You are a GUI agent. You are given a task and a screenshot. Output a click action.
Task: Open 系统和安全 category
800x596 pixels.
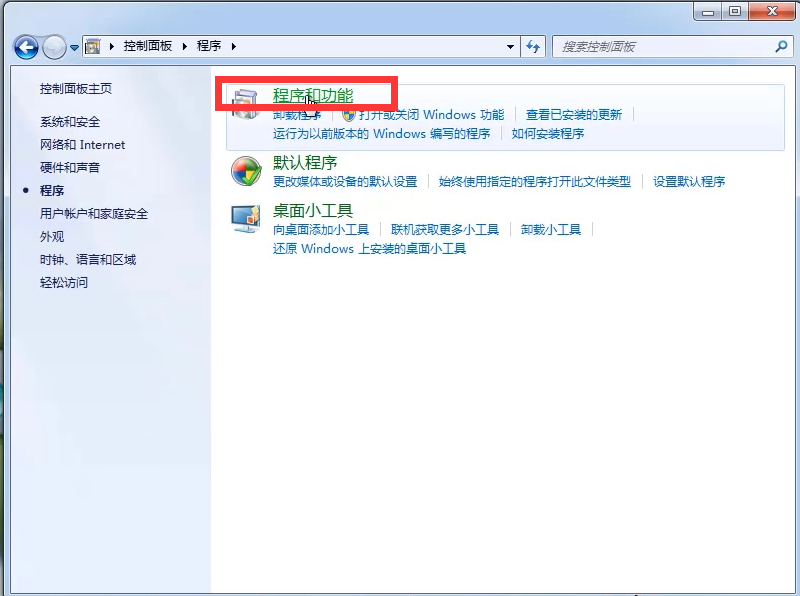70,122
